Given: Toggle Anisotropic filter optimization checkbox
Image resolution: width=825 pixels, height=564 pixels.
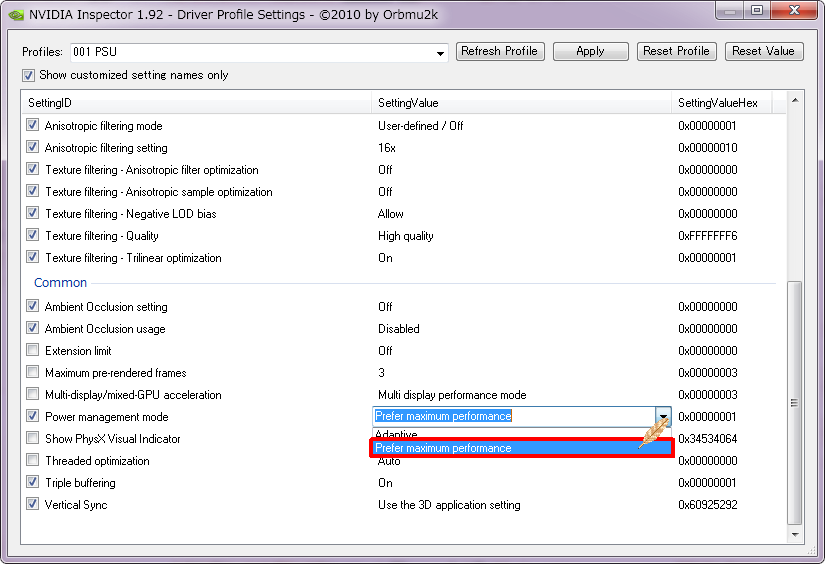Looking at the screenshot, I should coord(33,169).
